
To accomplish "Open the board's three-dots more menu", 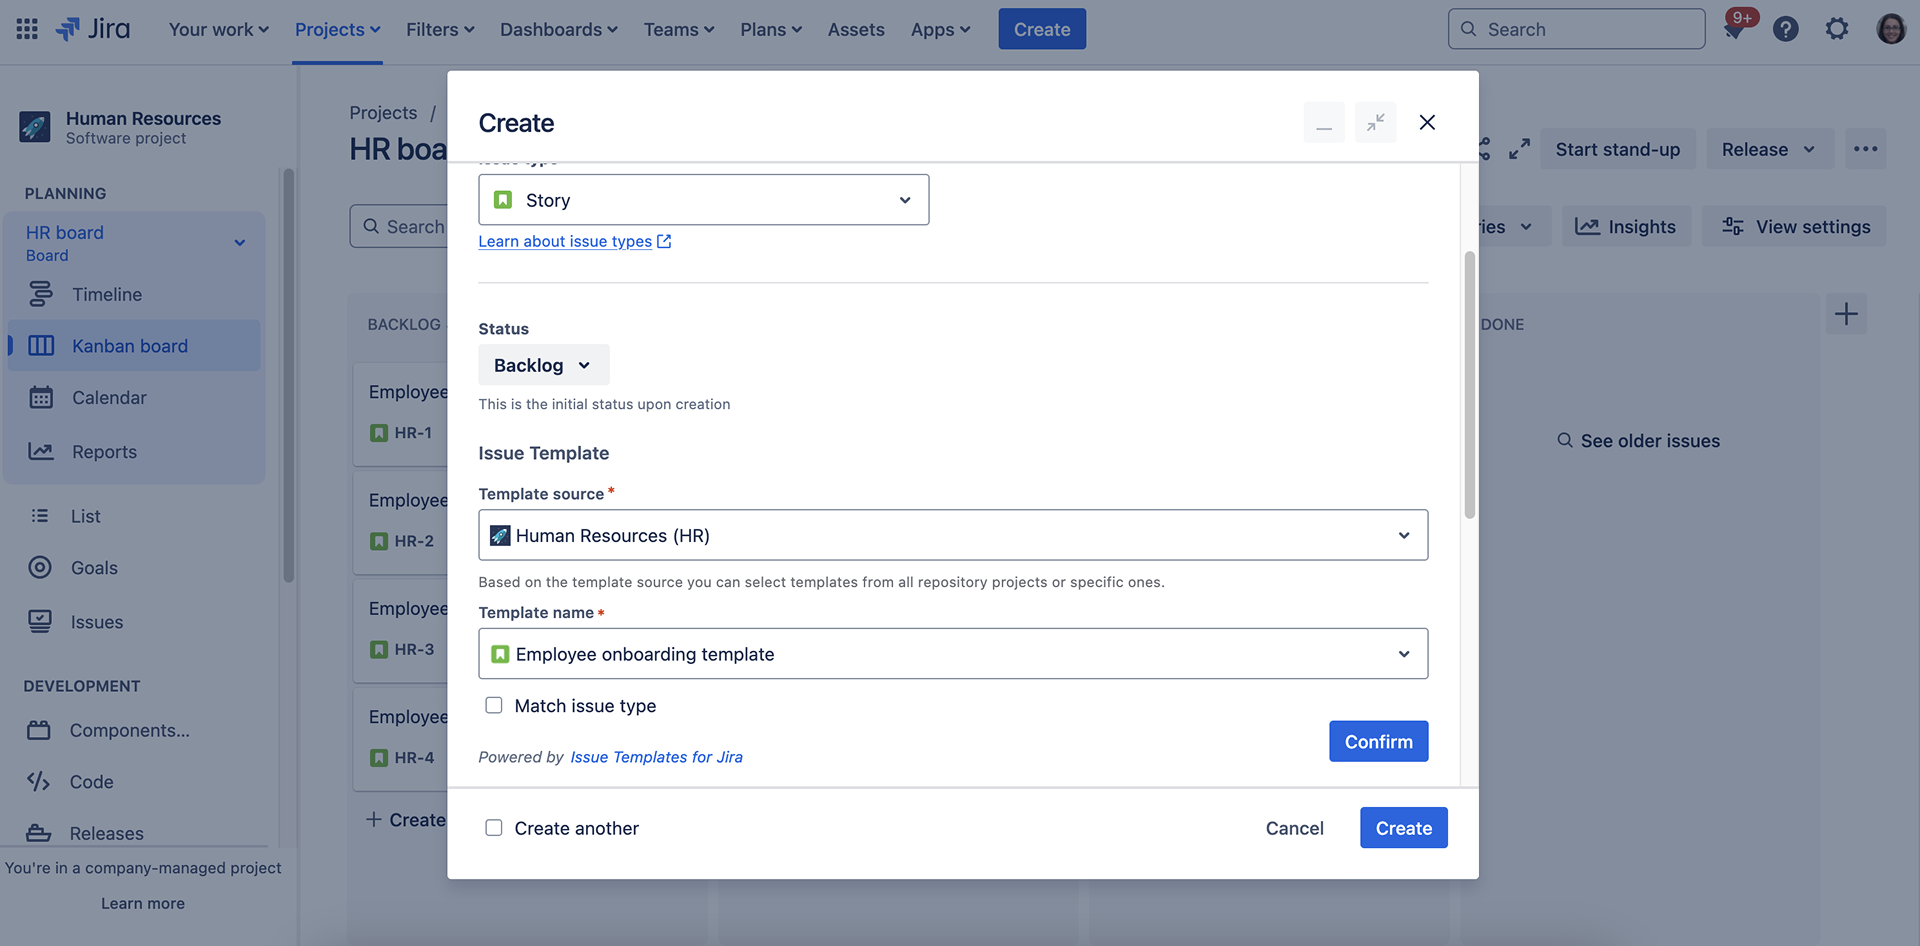I will tap(1865, 149).
